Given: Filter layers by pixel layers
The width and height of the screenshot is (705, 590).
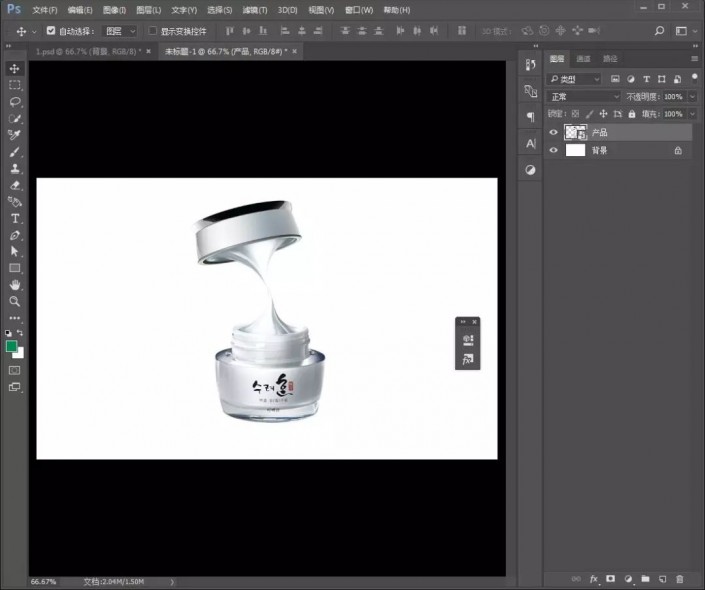Looking at the screenshot, I should point(615,79).
